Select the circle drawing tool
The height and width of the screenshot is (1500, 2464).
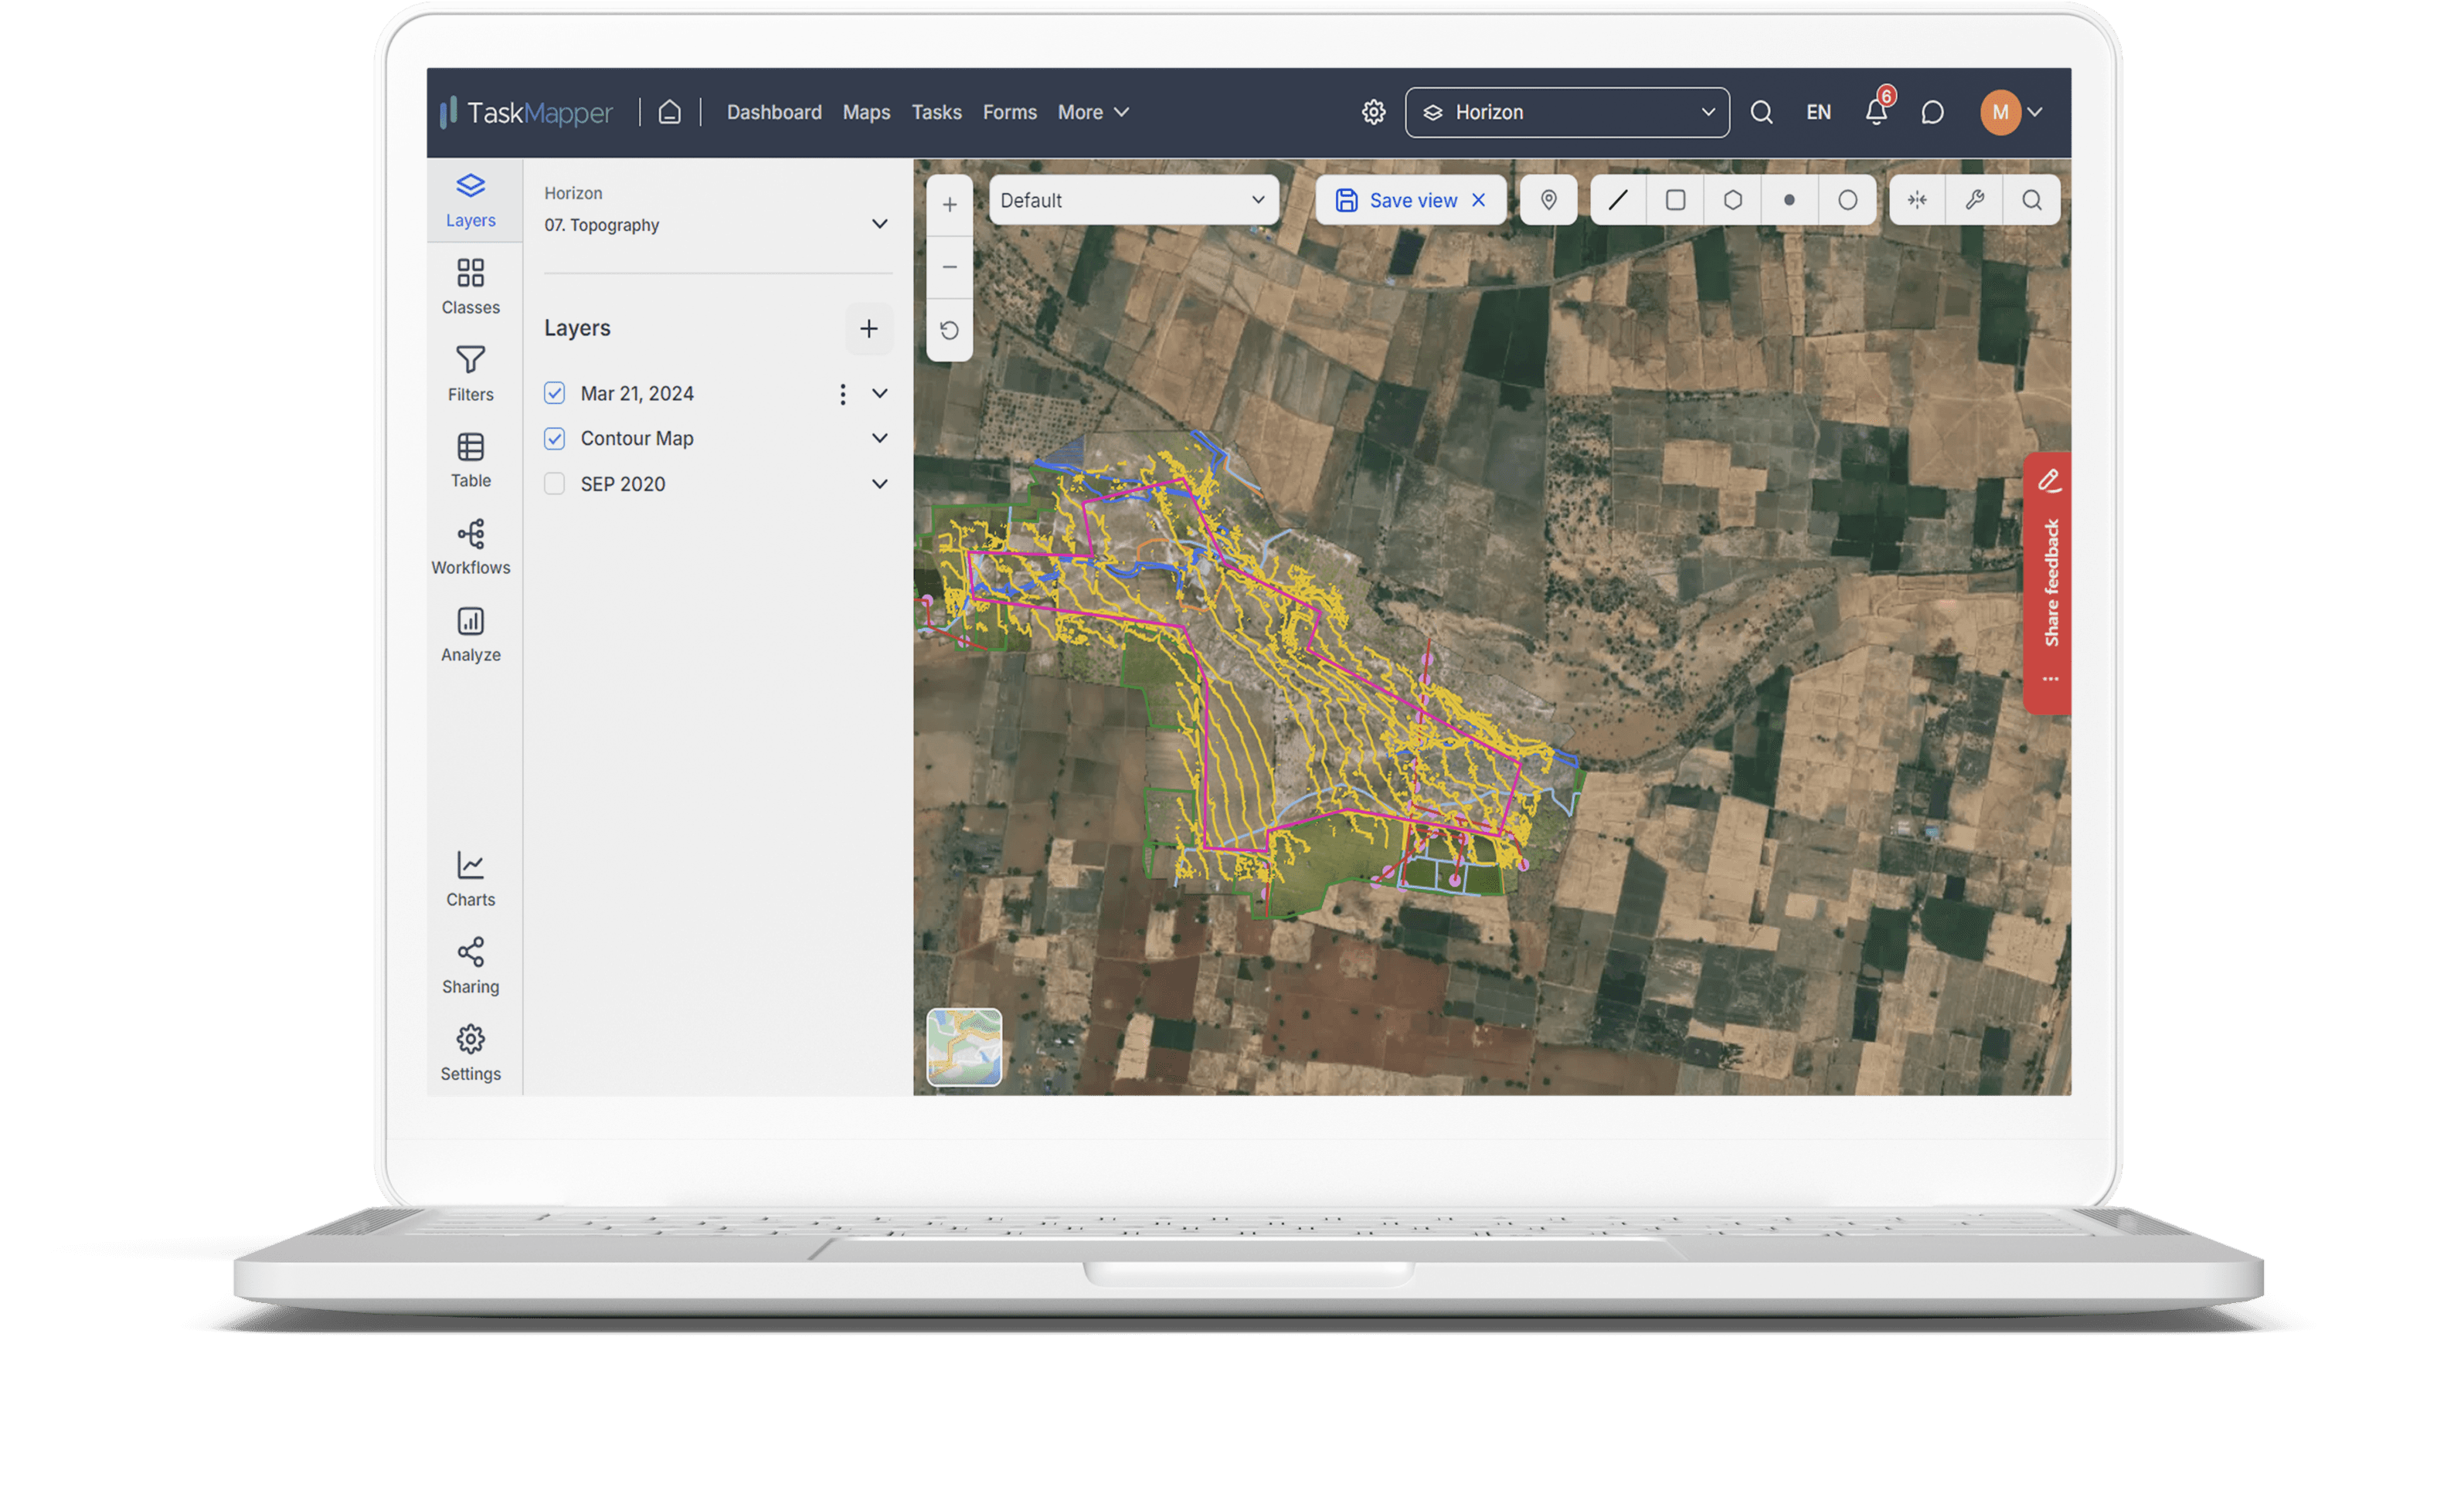coord(1847,200)
